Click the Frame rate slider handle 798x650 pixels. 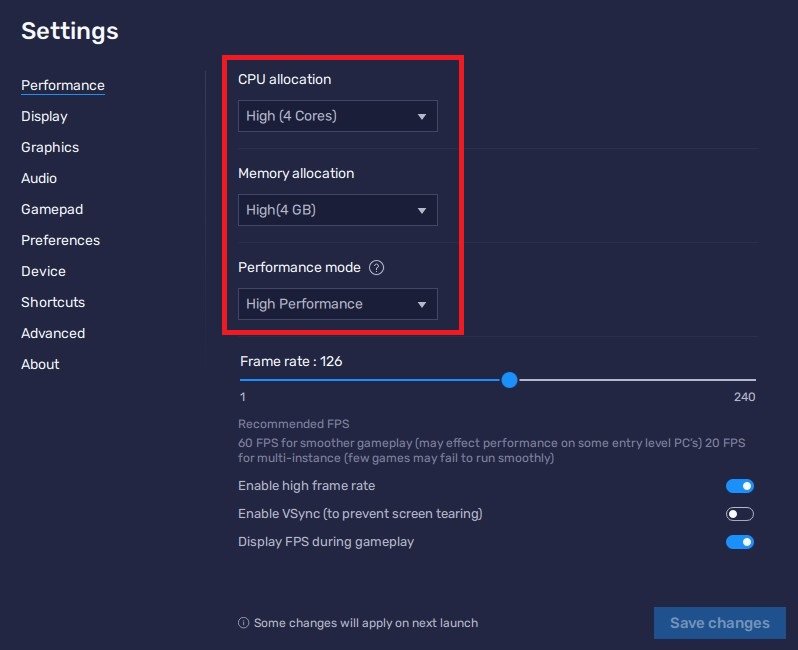509,380
